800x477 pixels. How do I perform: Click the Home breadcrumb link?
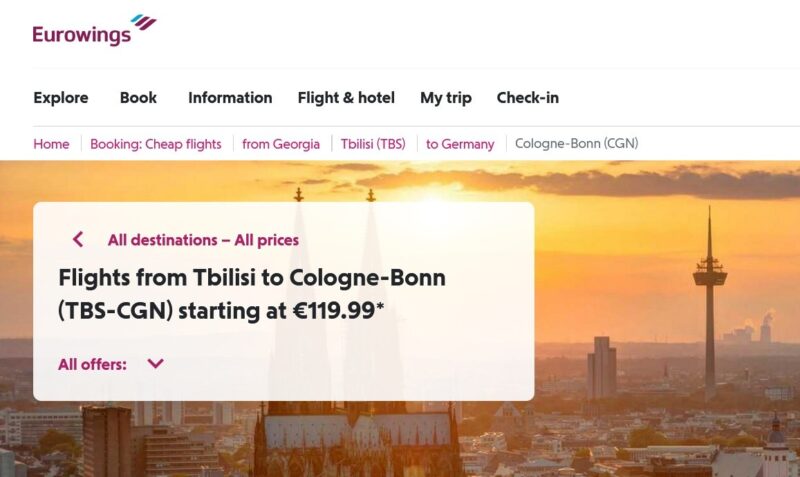(x=51, y=144)
